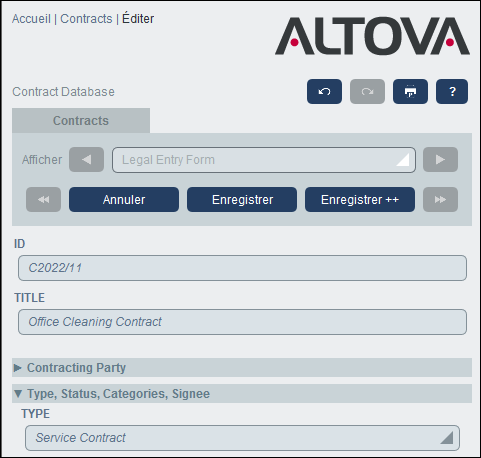This screenshot has width=481, height=458.
Task: Click the Annuler button
Action: click(x=124, y=200)
